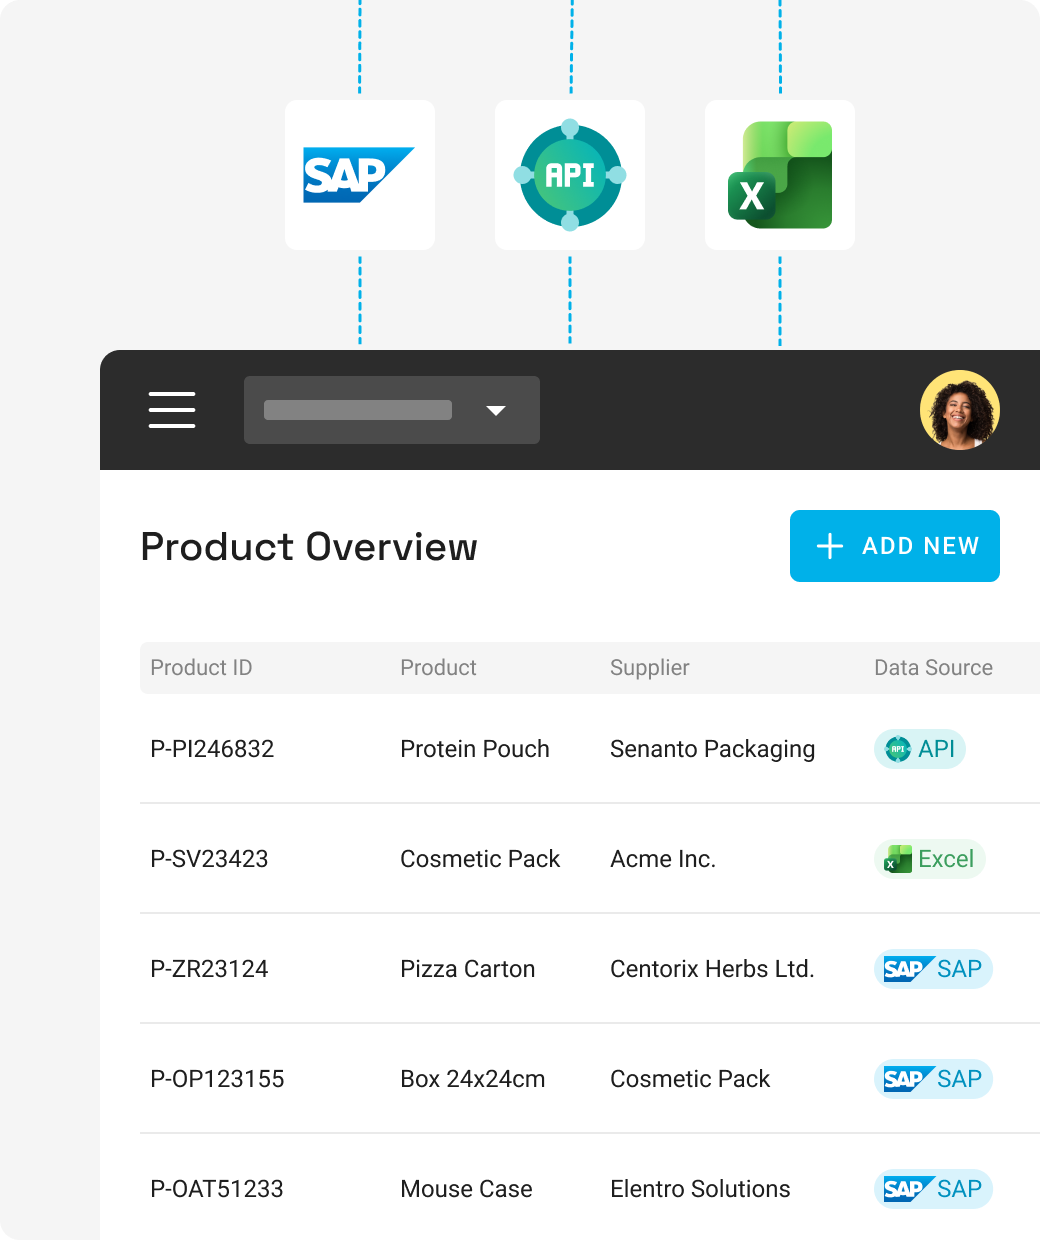Viewport: 1040px width, 1240px height.
Task: Open the hamburger navigation menu
Action: 172,410
